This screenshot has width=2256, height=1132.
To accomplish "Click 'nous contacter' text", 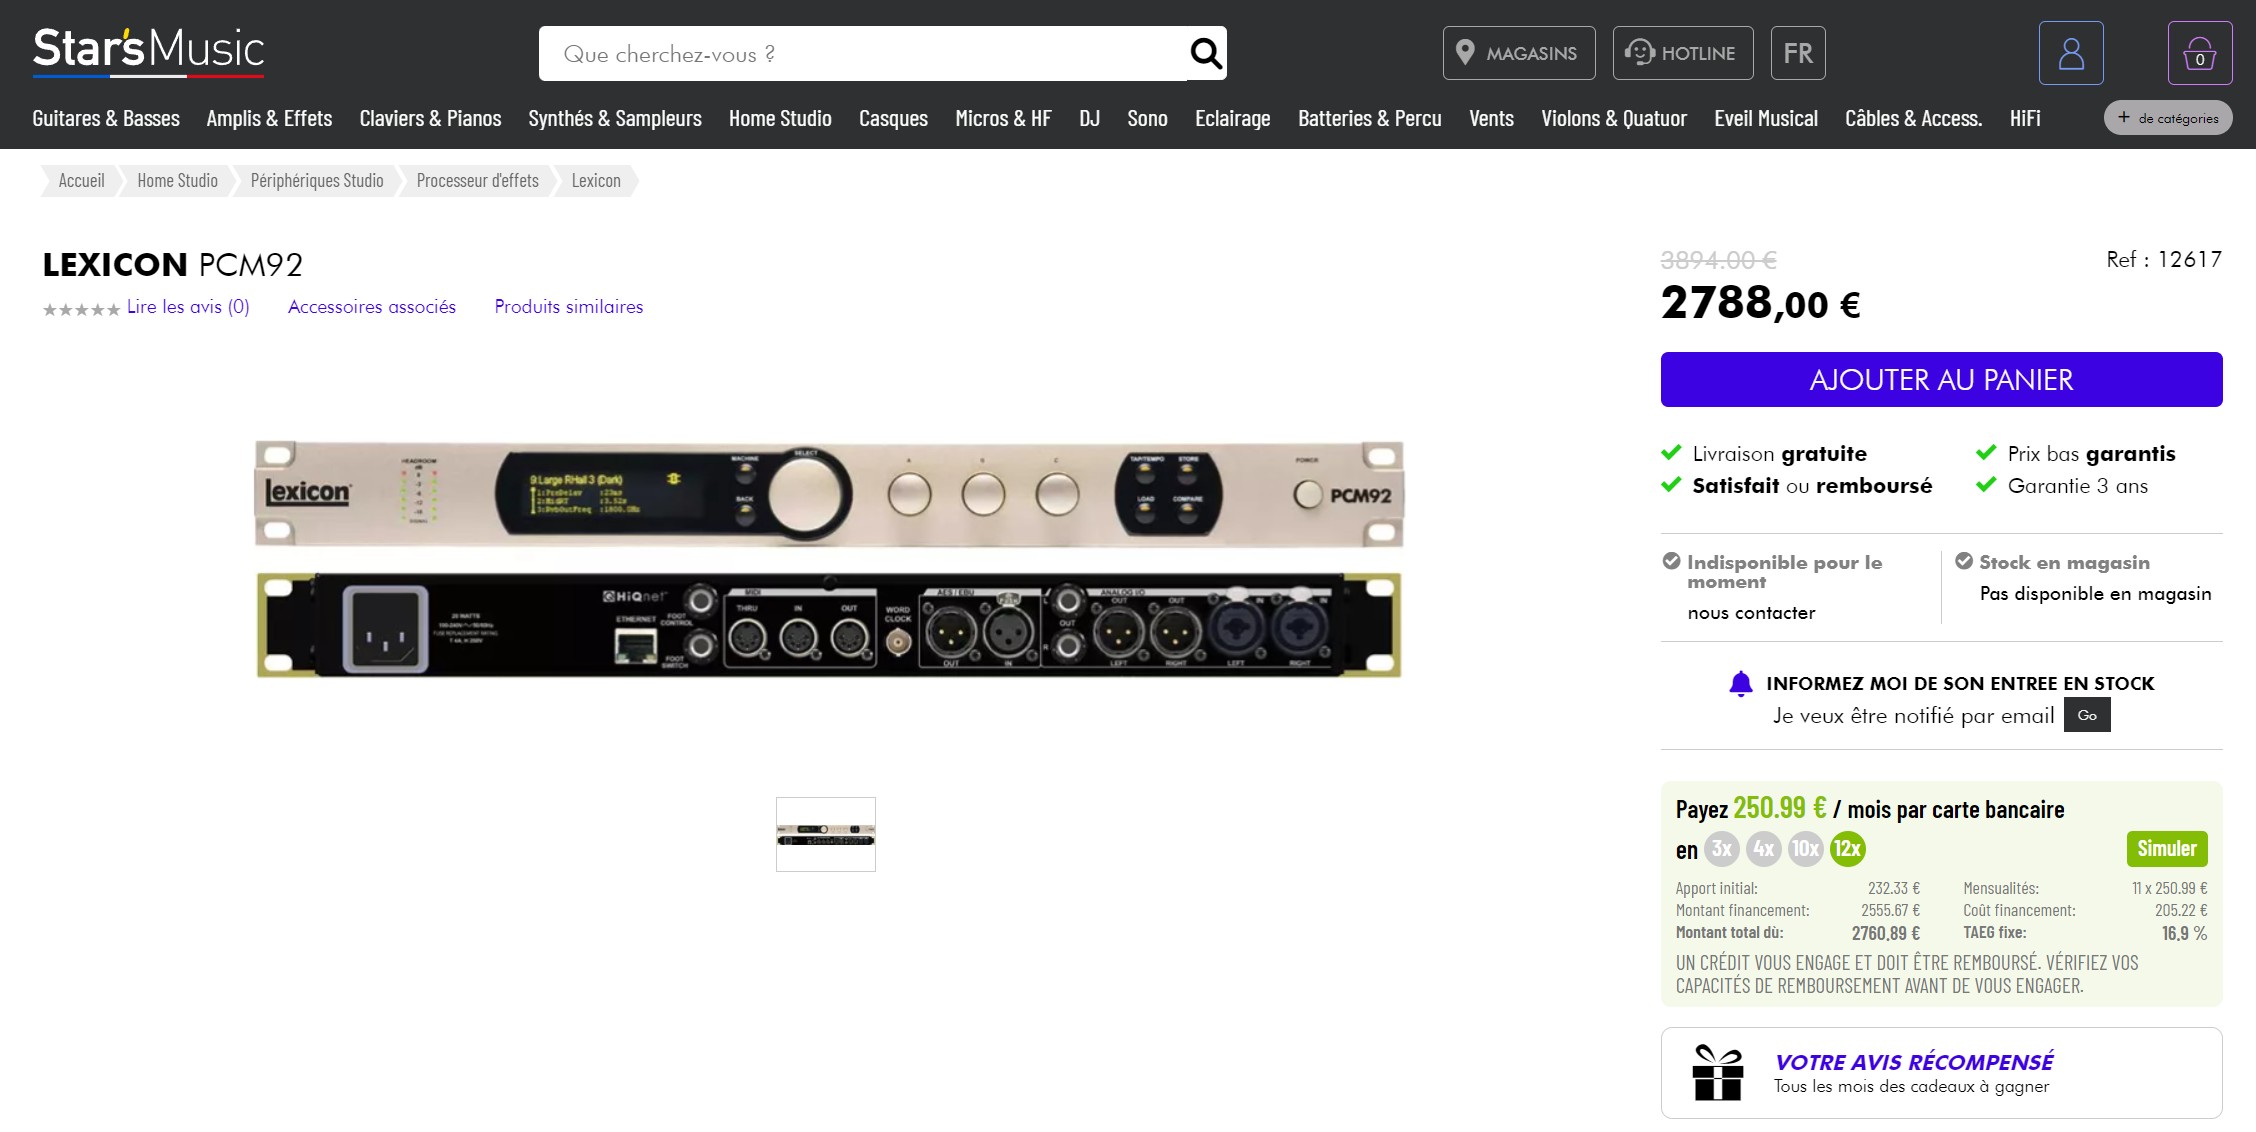I will coord(1751,613).
